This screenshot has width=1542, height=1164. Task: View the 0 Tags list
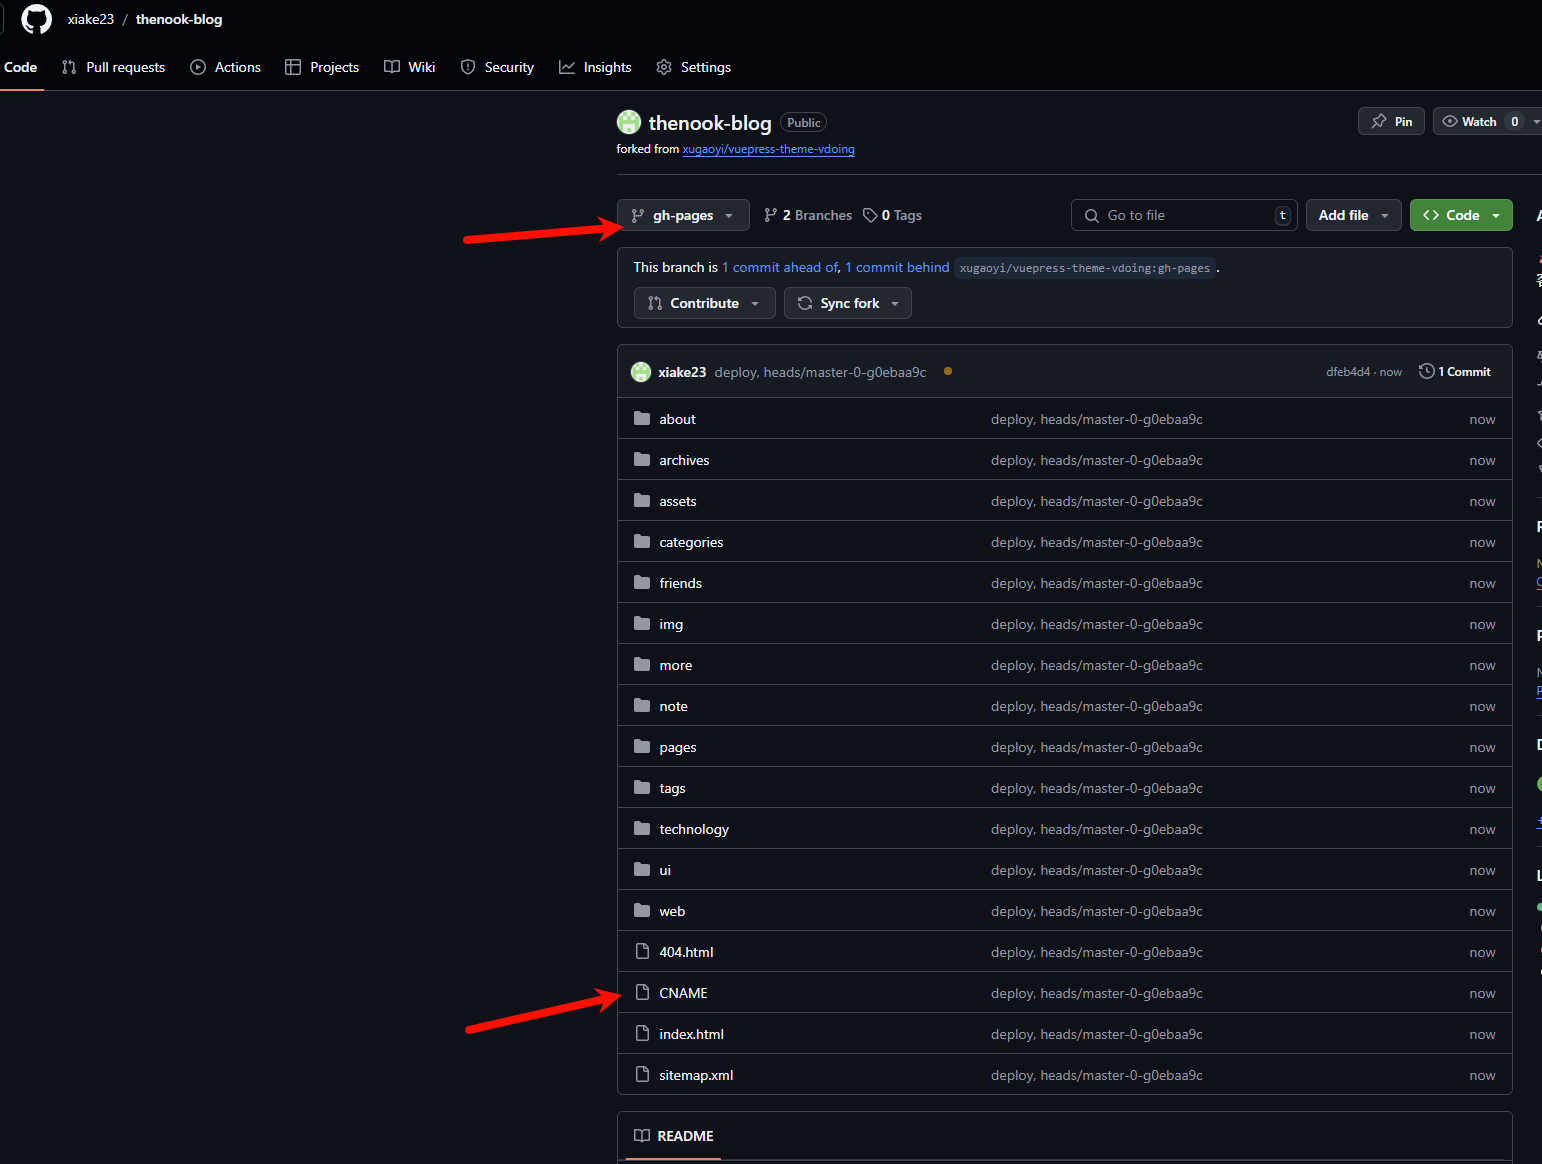click(893, 215)
